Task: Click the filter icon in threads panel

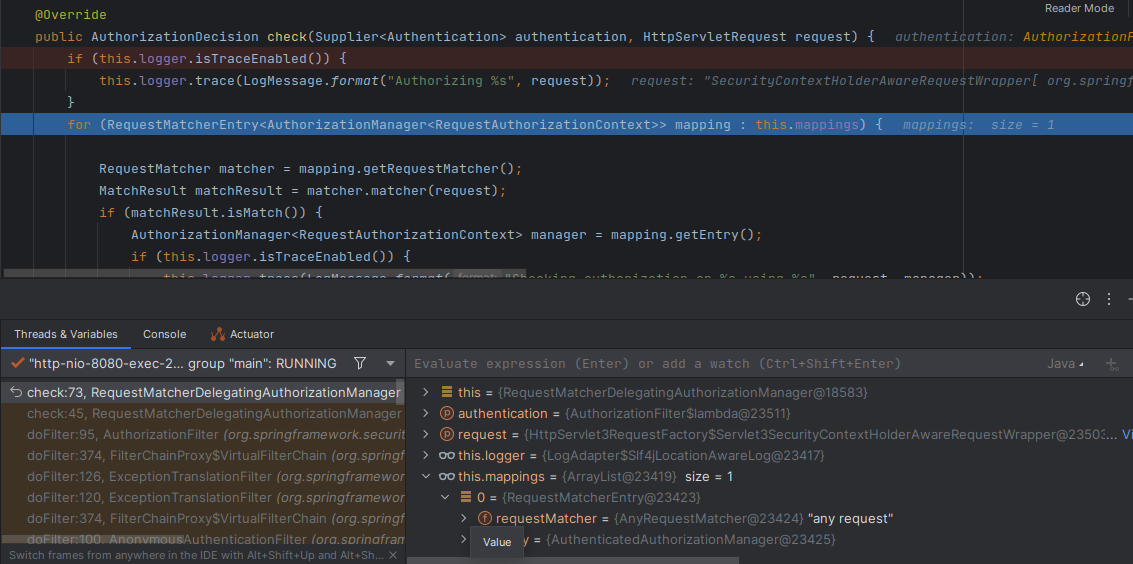Action: (360, 363)
